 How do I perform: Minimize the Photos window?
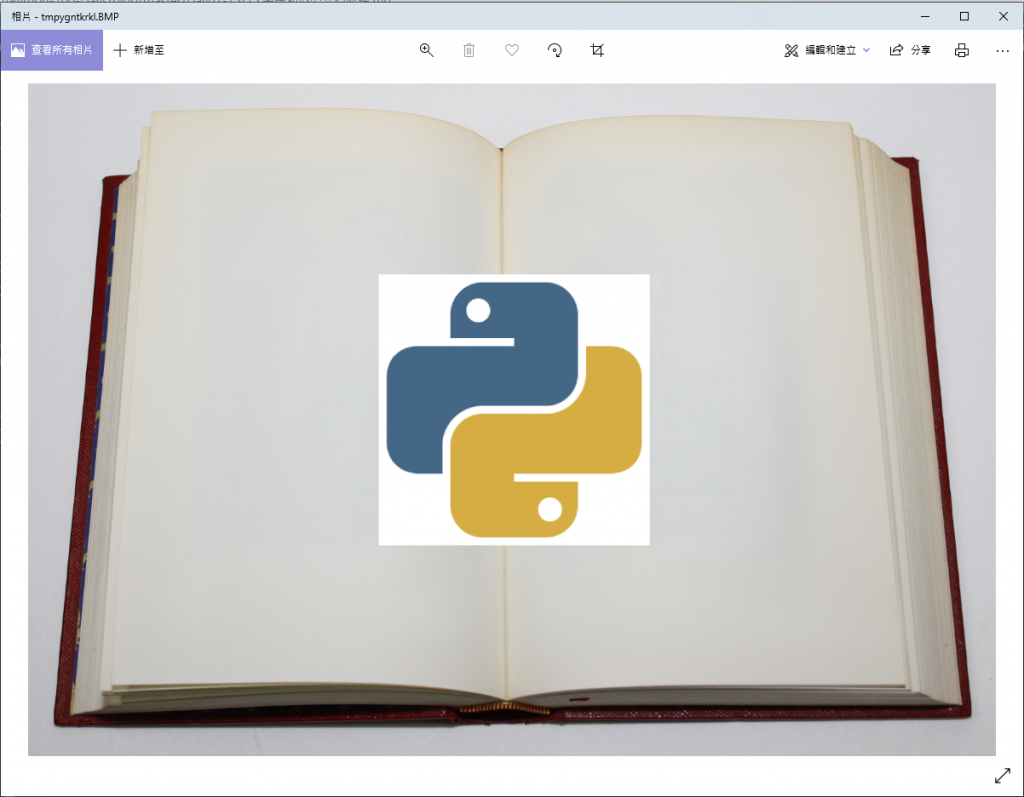pyautogui.click(x=925, y=16)
